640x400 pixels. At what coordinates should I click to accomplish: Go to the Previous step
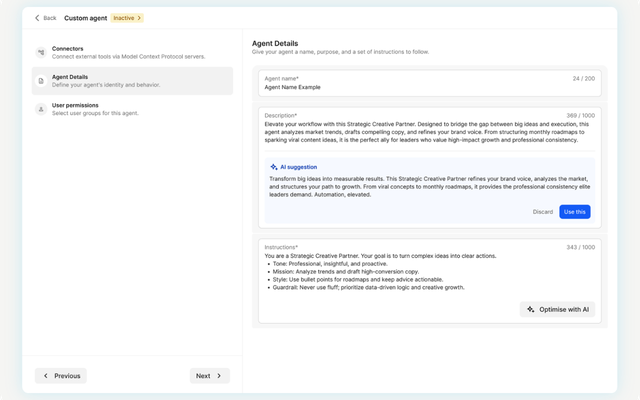coord(61,376)
